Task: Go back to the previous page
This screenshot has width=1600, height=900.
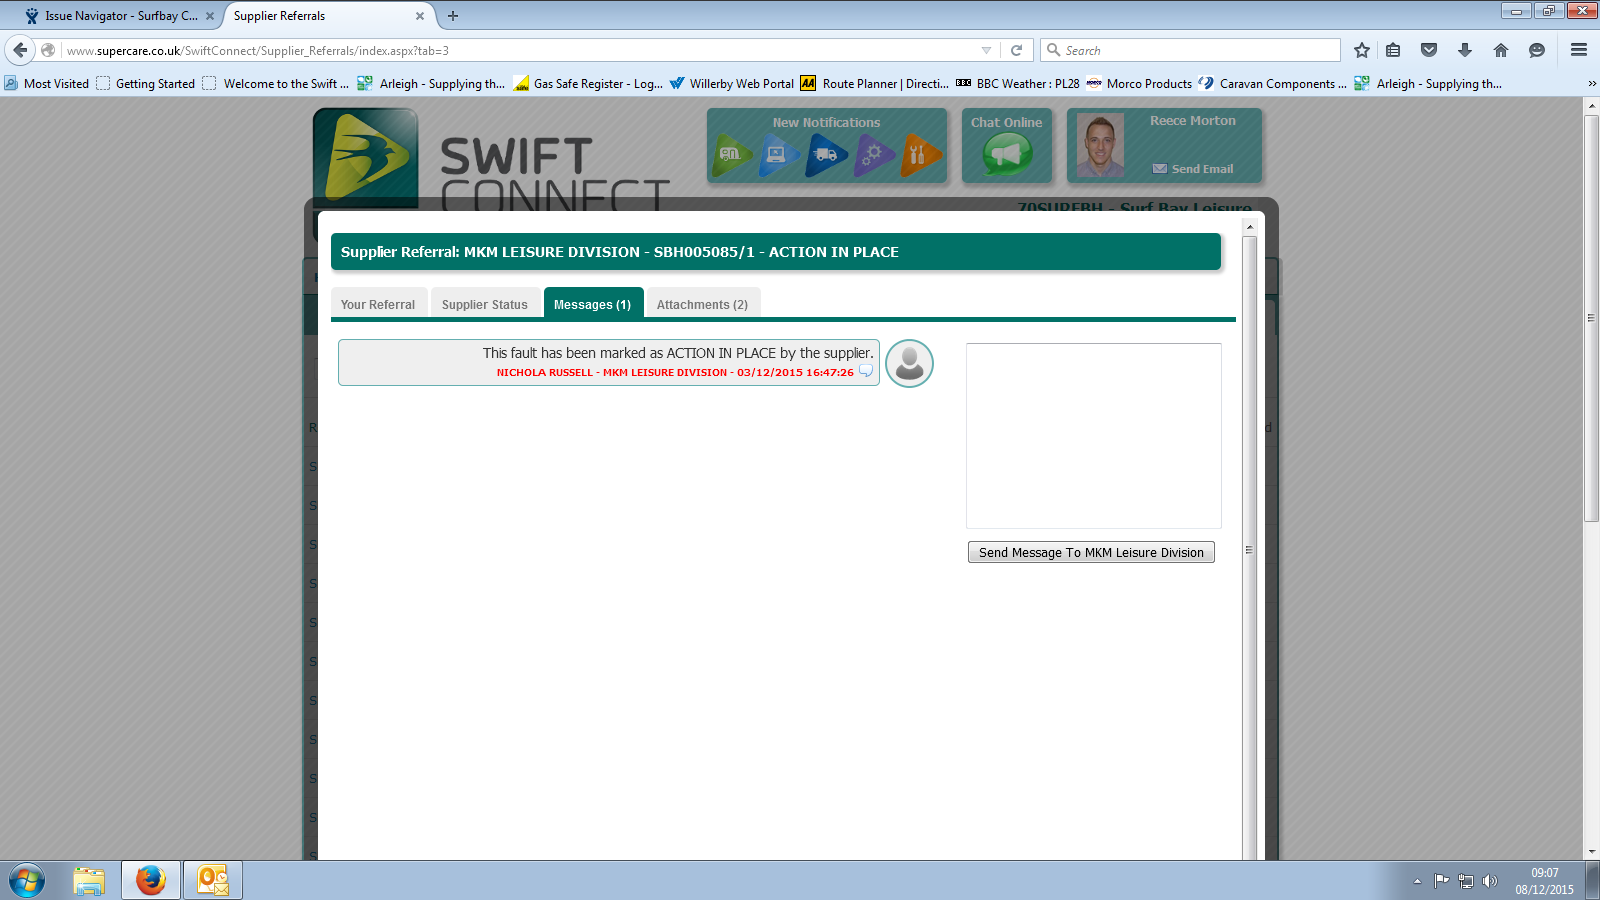Action: pyautogui.click(x=20, y=50)
